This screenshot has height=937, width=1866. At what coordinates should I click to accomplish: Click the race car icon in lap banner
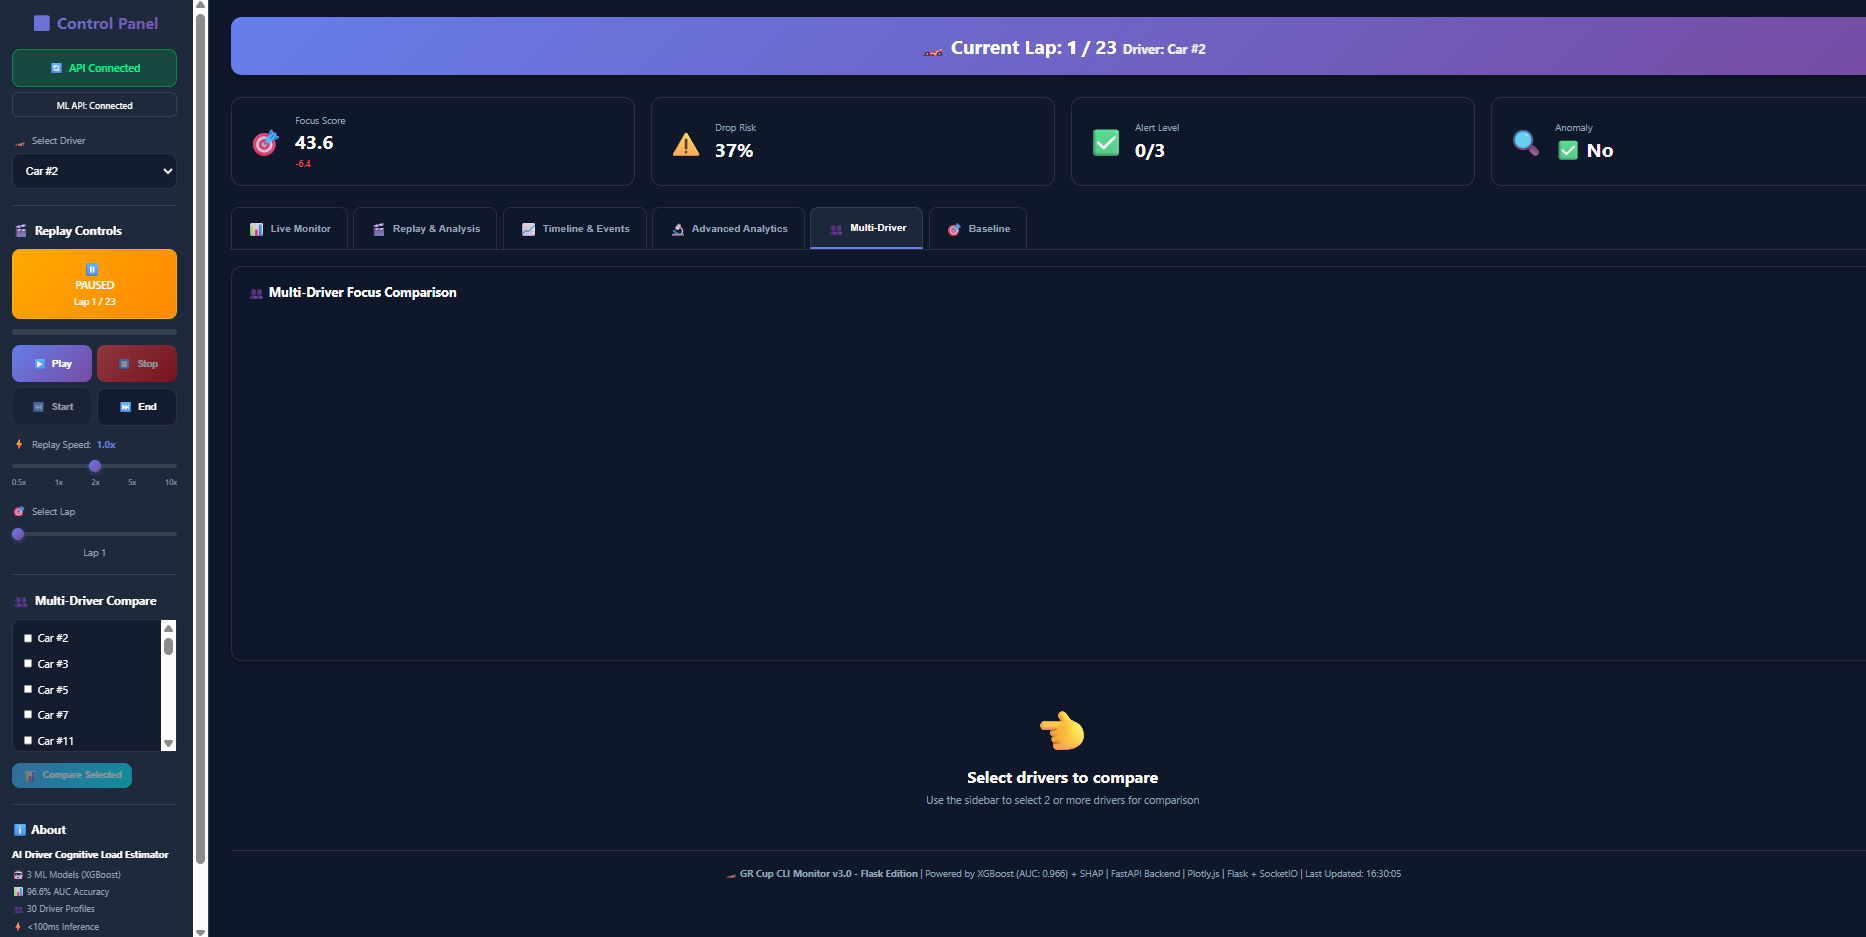click(933, 50)
